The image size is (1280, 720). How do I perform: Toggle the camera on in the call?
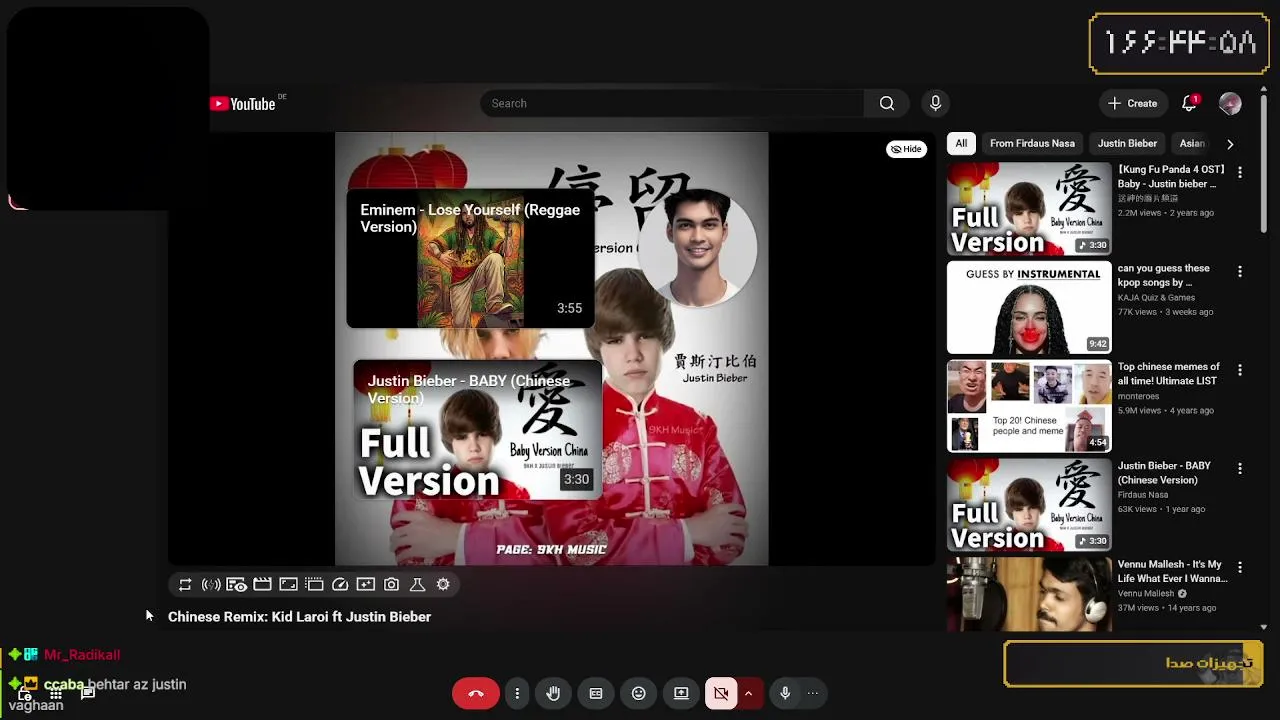pos(721,693)
